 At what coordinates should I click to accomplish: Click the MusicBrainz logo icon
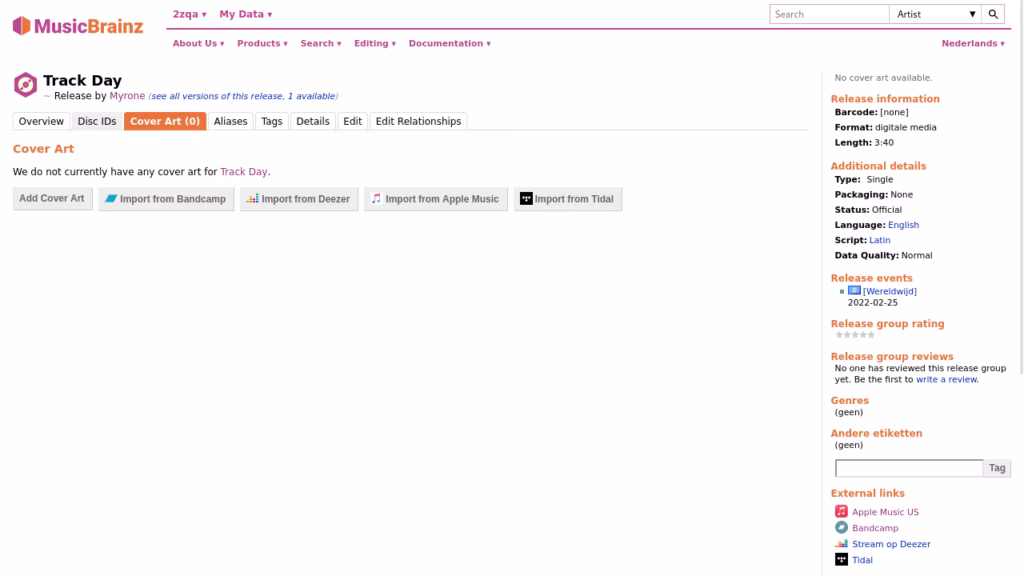pos(22,26)
